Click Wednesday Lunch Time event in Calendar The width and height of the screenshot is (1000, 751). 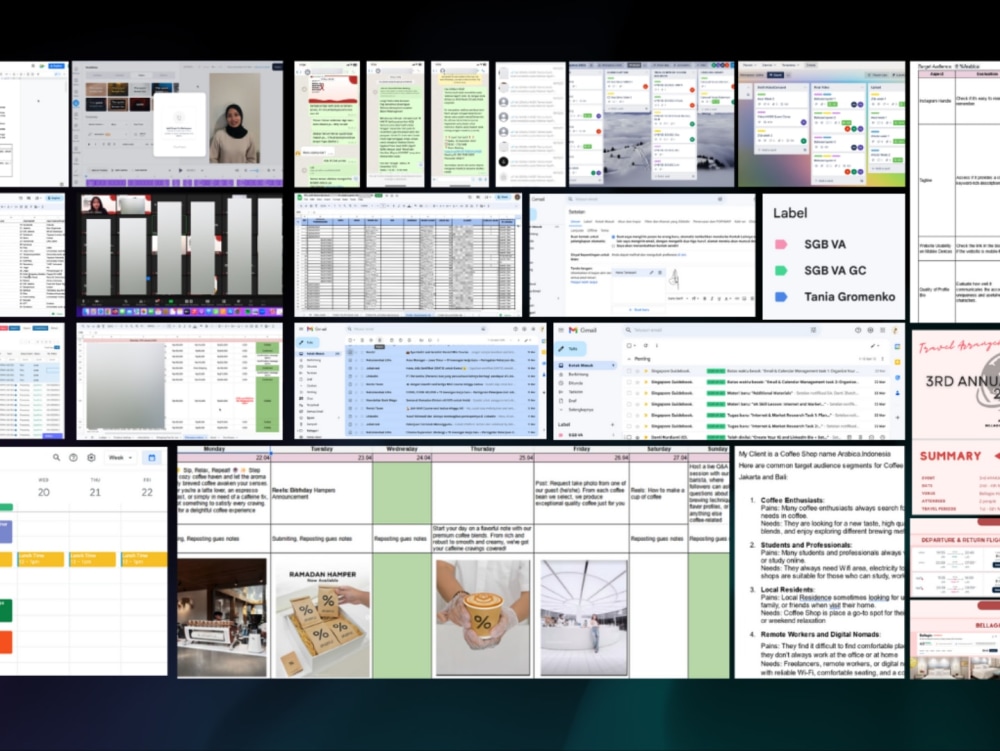point(40,559)
